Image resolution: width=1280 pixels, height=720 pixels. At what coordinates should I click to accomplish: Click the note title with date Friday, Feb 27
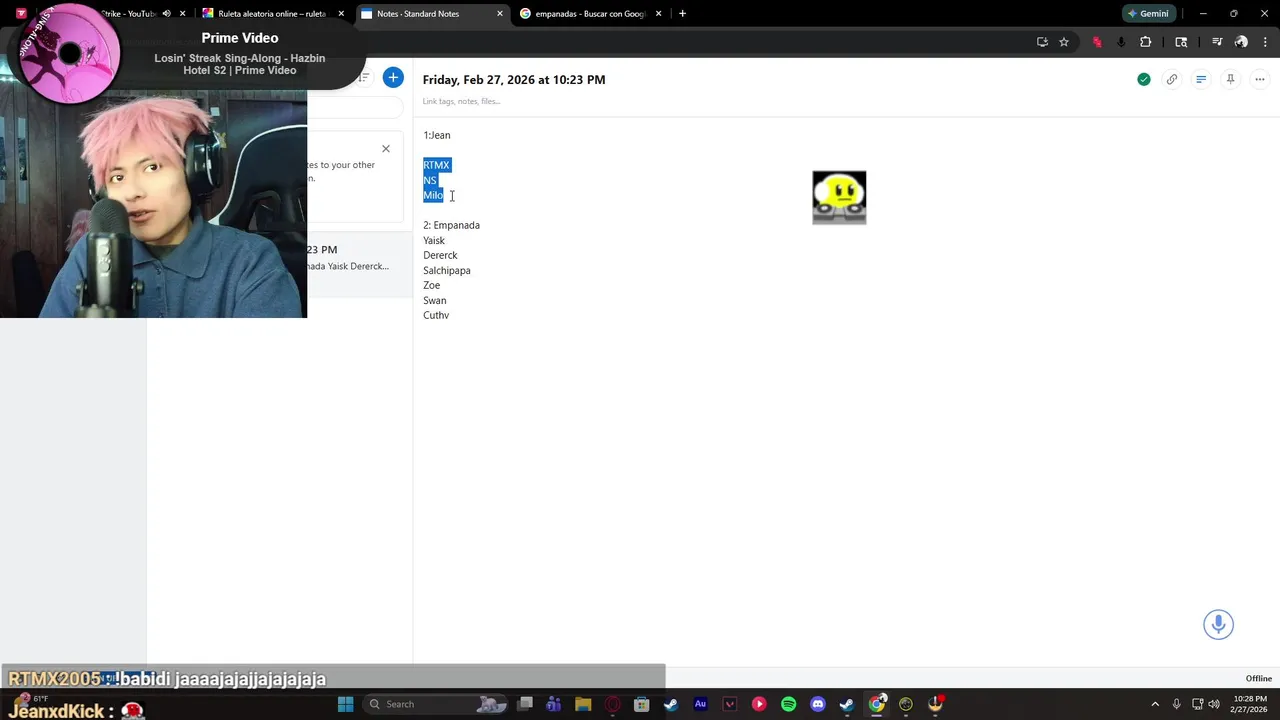click(x=514, y=80)
